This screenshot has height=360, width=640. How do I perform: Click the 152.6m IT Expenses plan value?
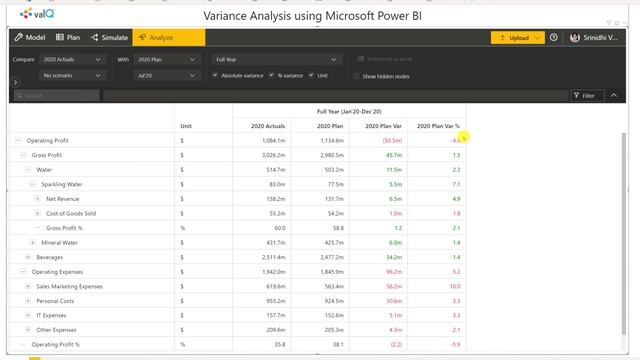[334, 316]
